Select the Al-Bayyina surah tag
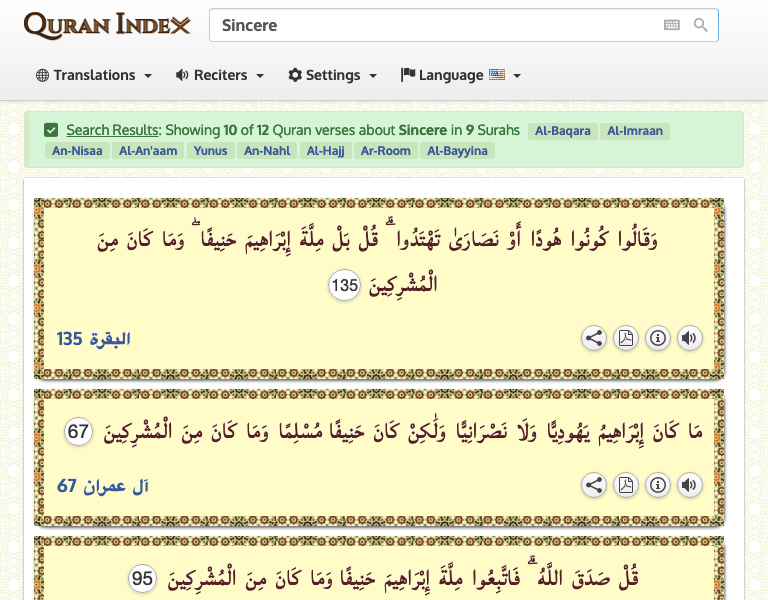768x600 pixels. (x=457, y=151)
